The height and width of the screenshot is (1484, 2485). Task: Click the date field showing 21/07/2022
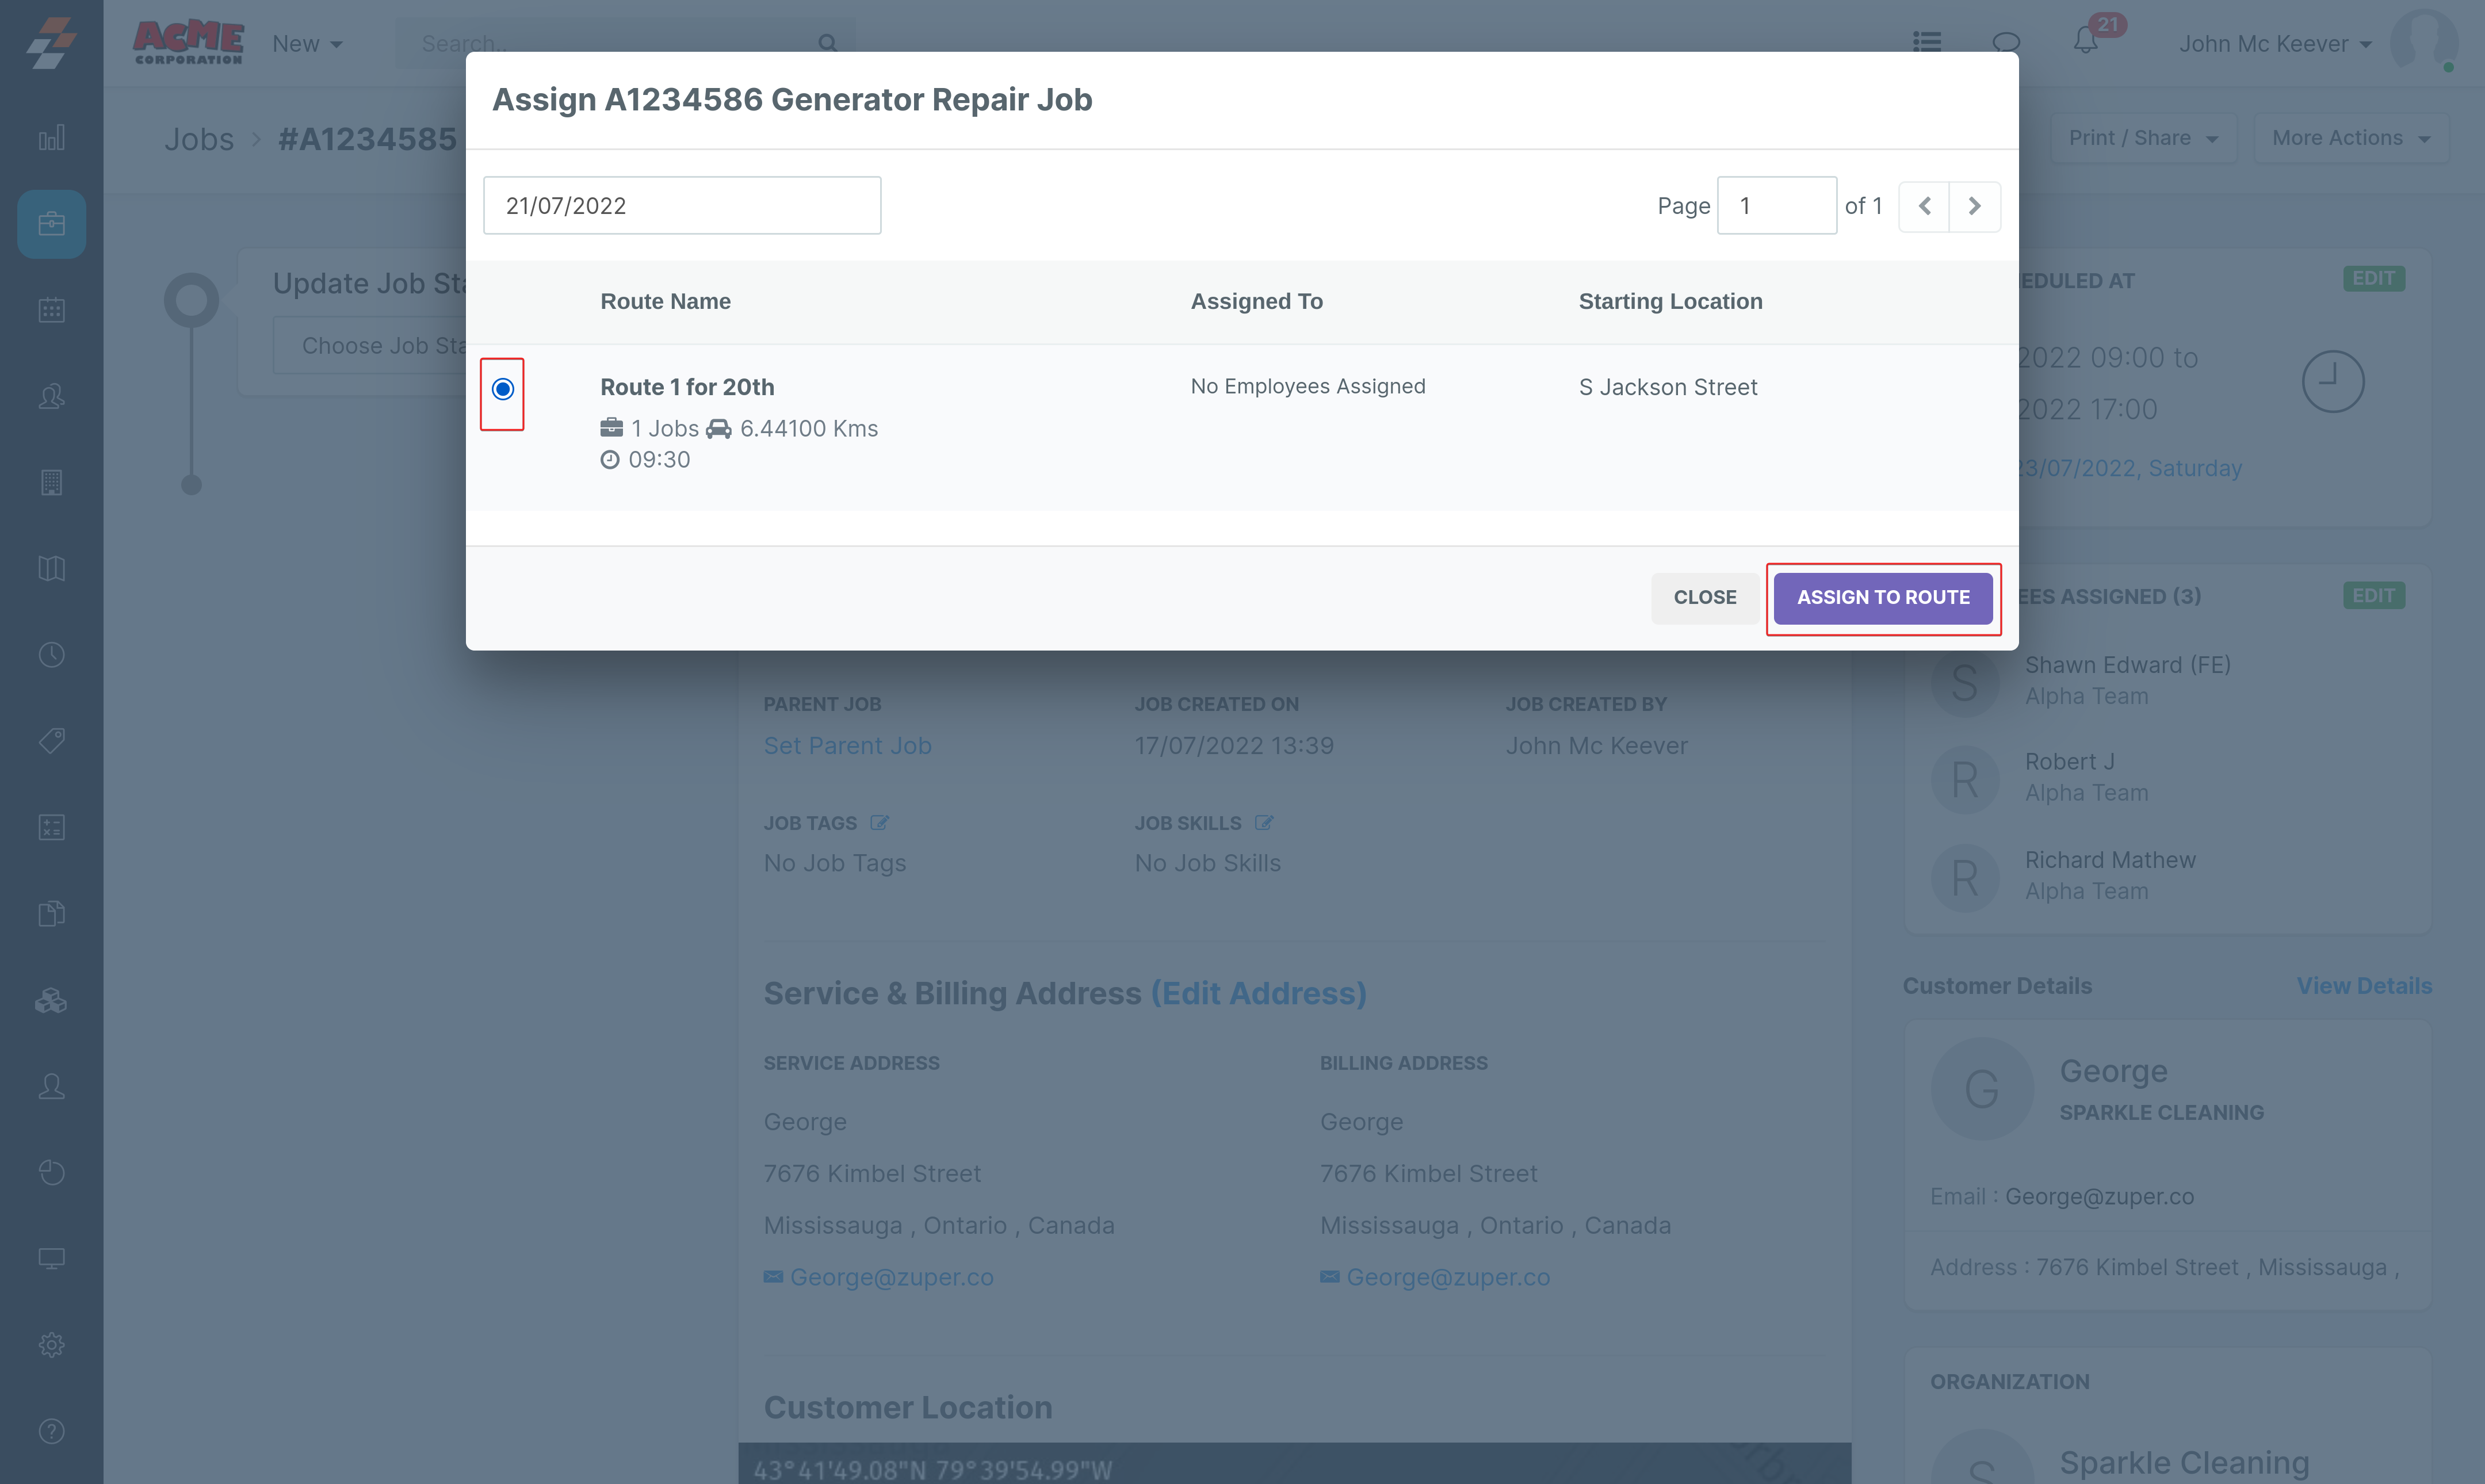coord(682,206)
